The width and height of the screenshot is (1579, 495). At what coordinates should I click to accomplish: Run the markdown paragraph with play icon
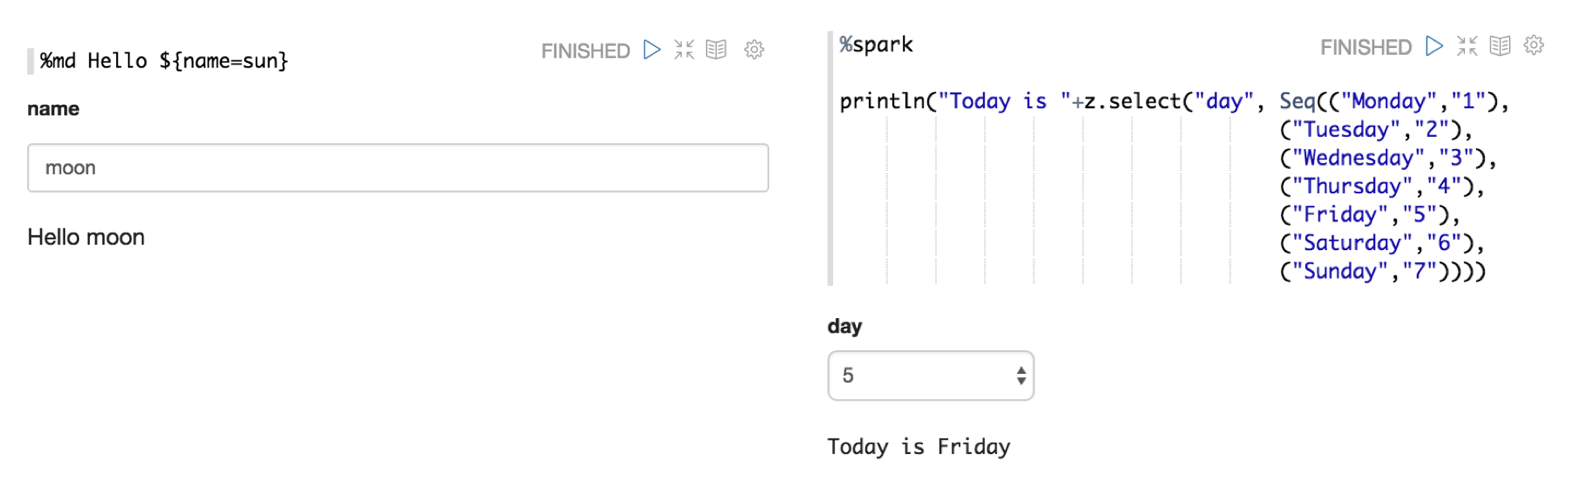pyautogui.click(x=652, y=50)
